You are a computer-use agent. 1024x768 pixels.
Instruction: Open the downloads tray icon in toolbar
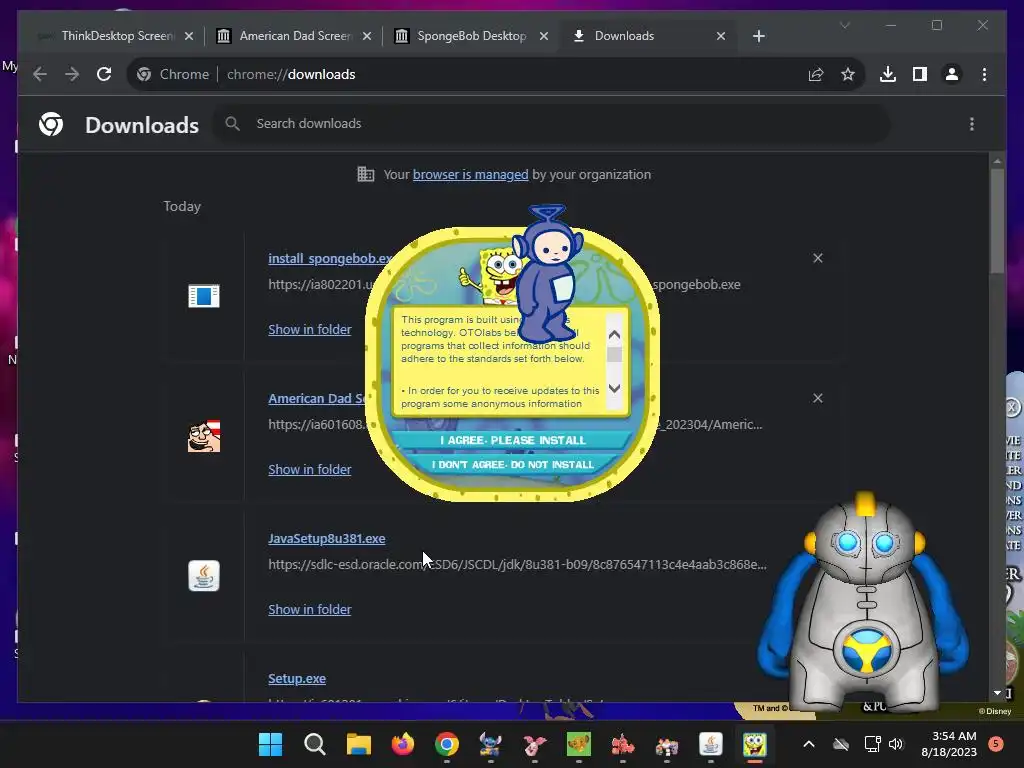[888, 74]
